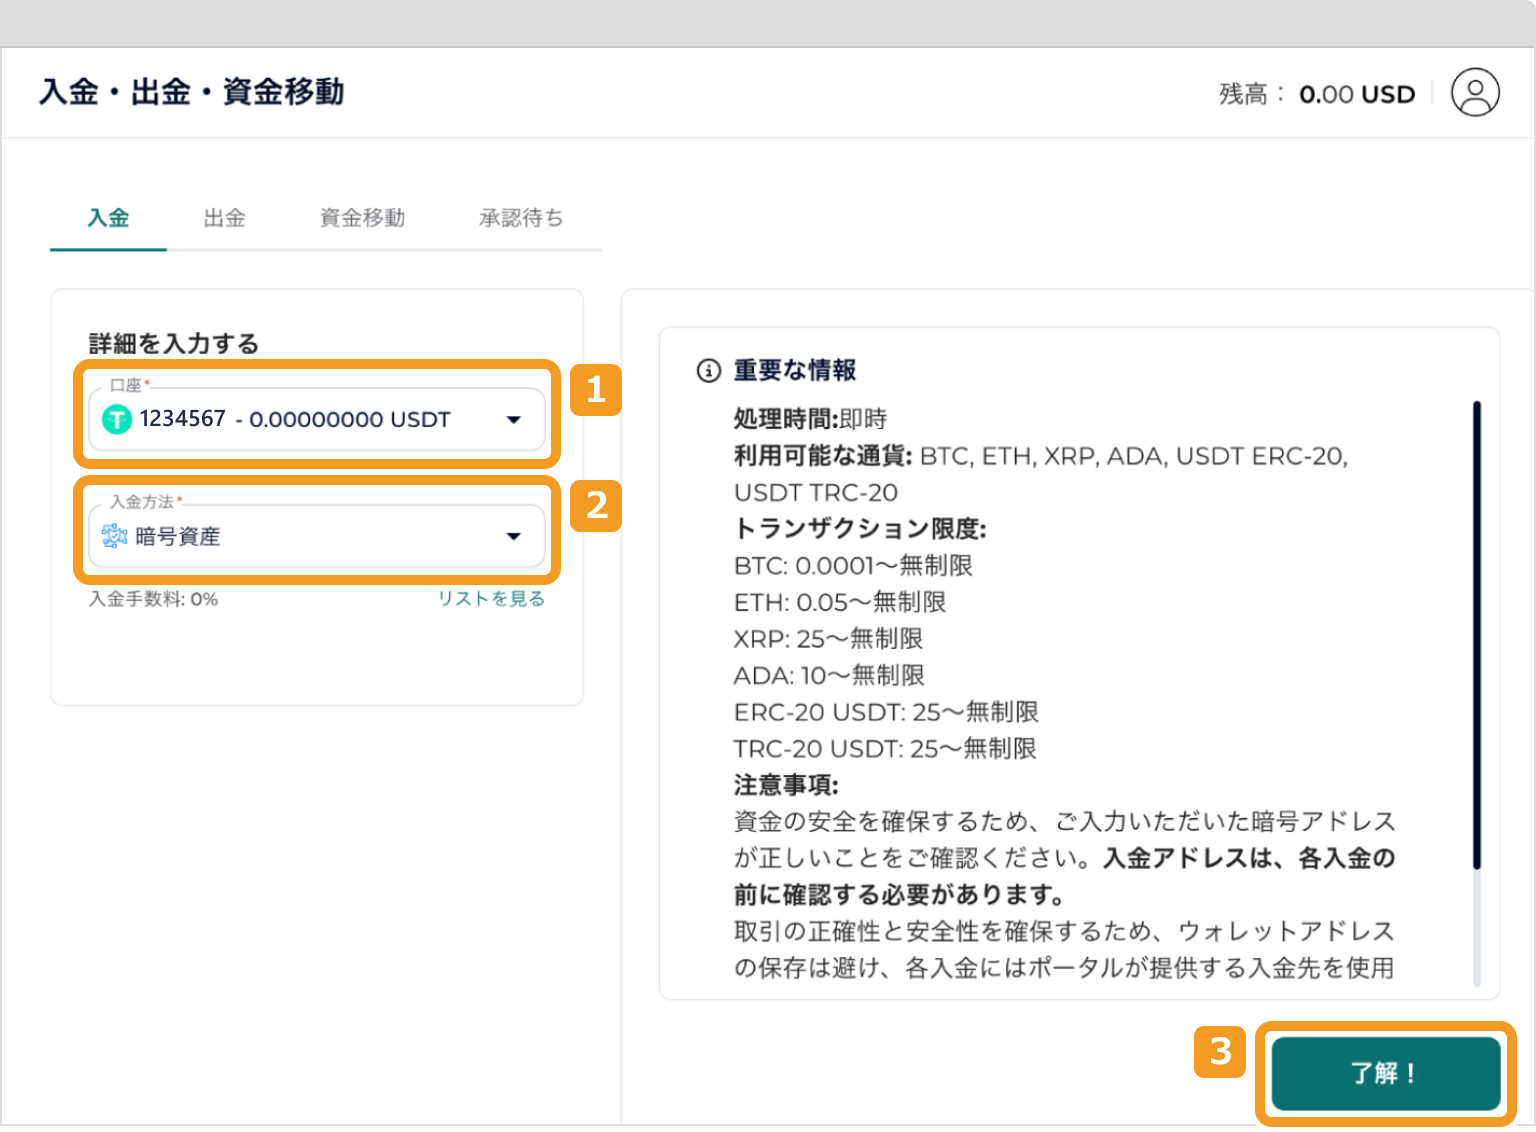Open the user profile avatar icon
The height and width of the screenshot is (1132, 1536).
click(x=1475, y=92)
